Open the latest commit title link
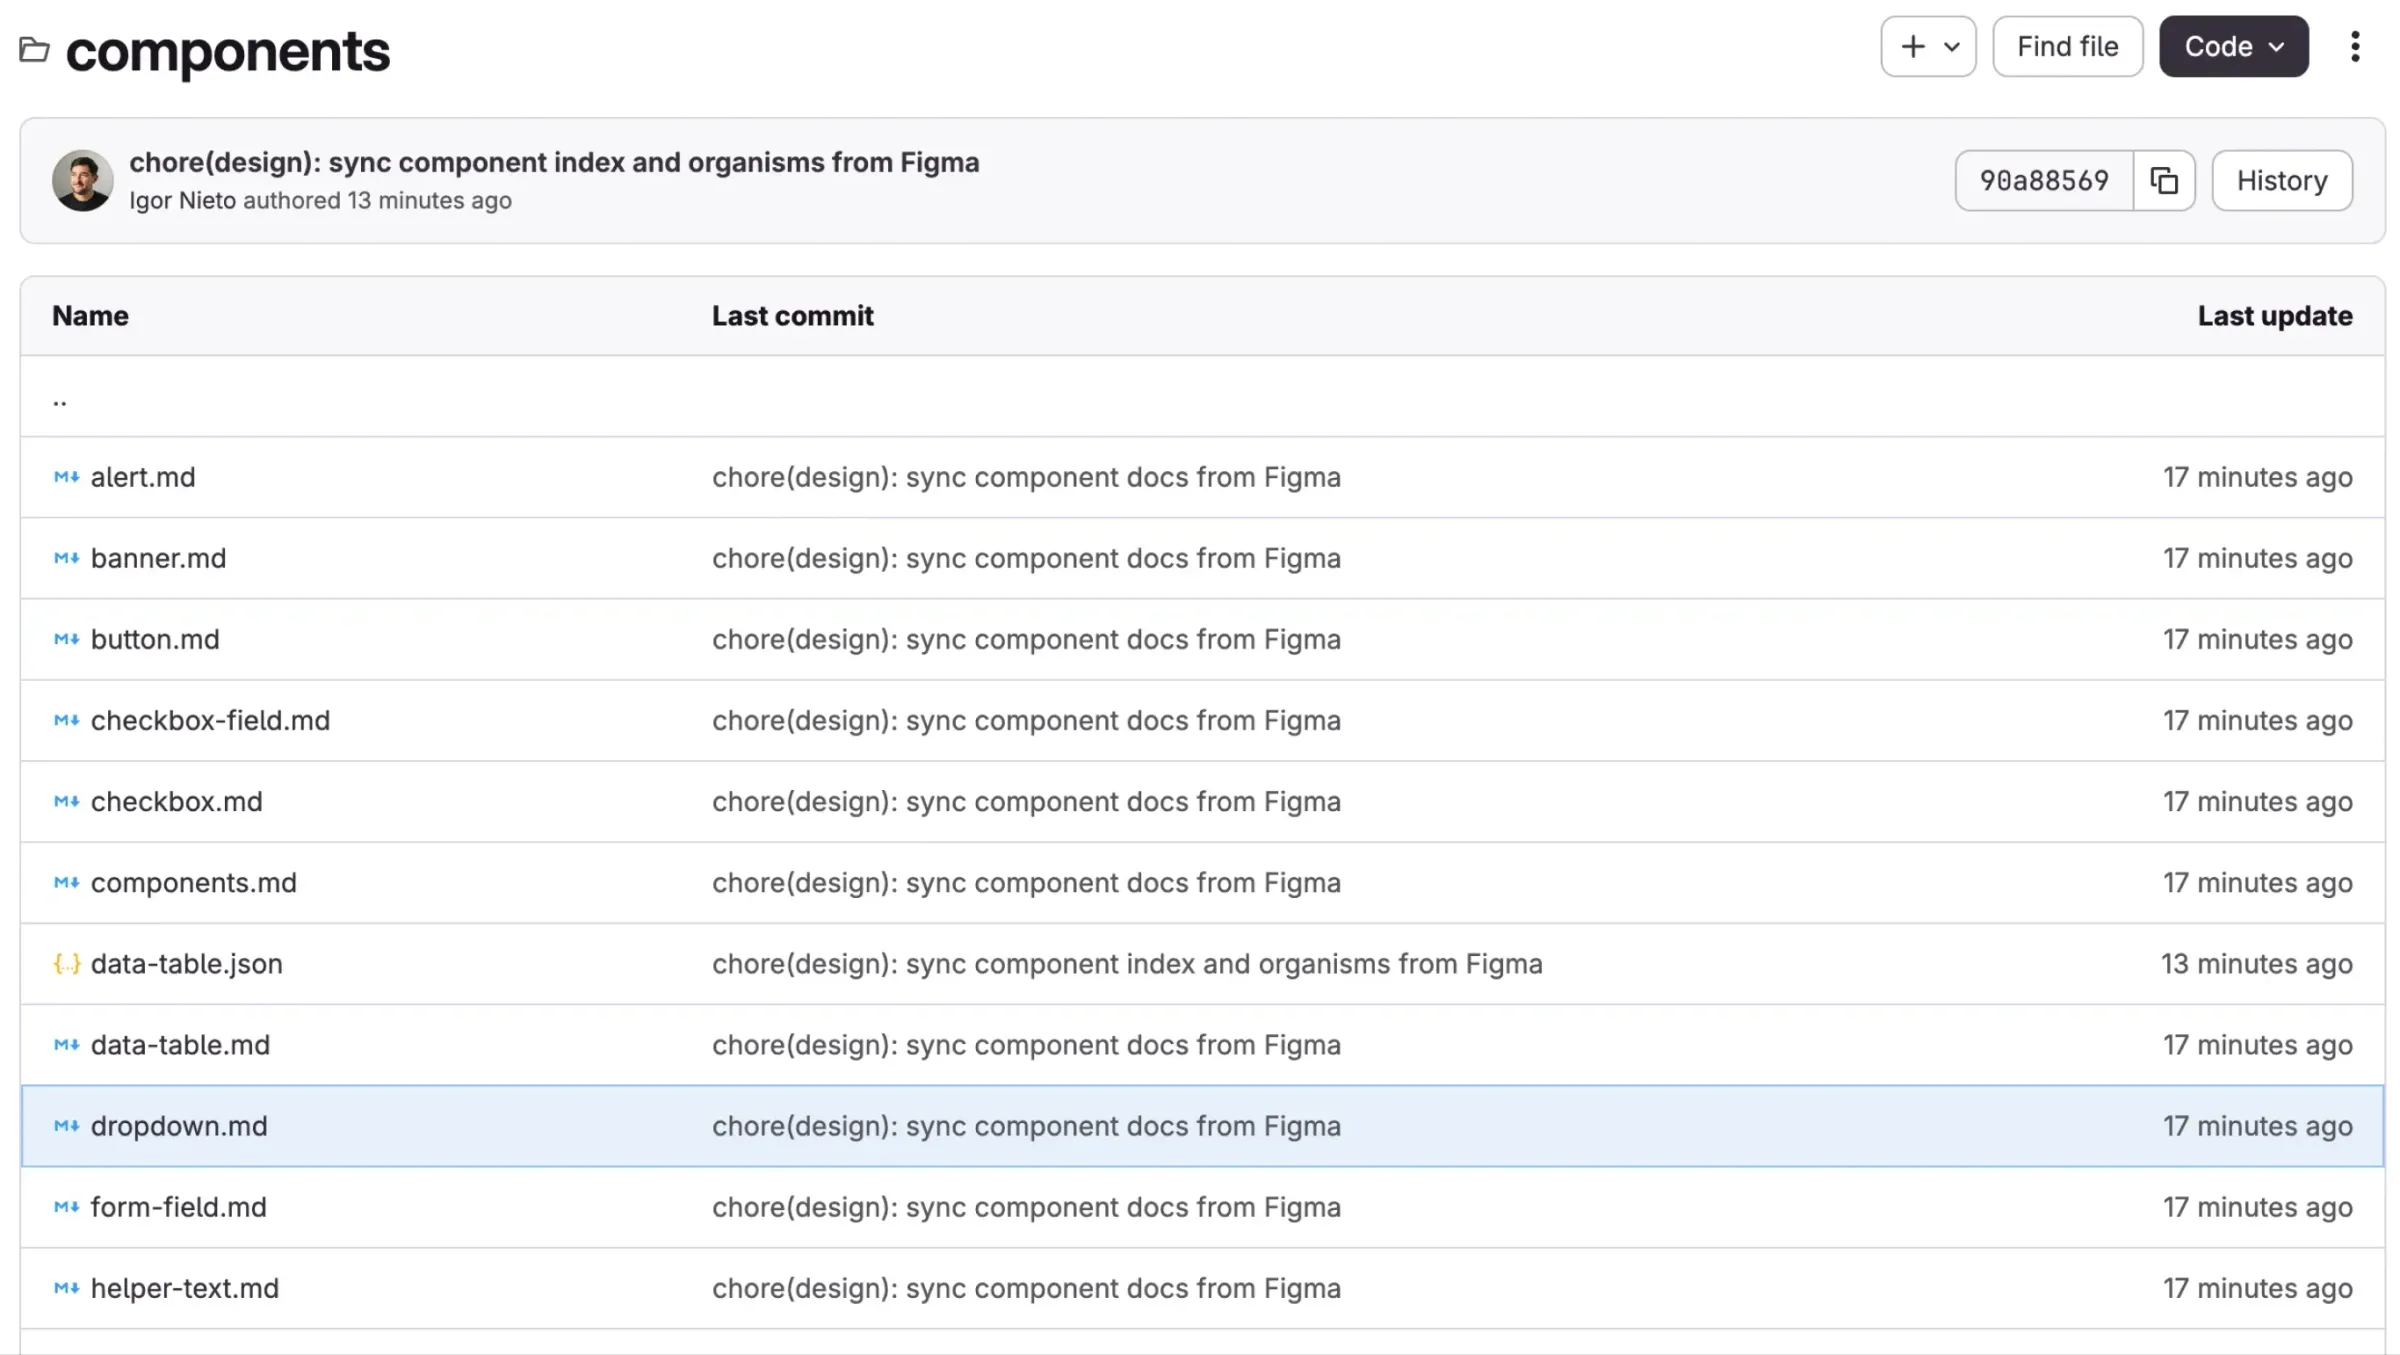Viewport: 2400px width, 1355px height. click(x=554, y=162)
